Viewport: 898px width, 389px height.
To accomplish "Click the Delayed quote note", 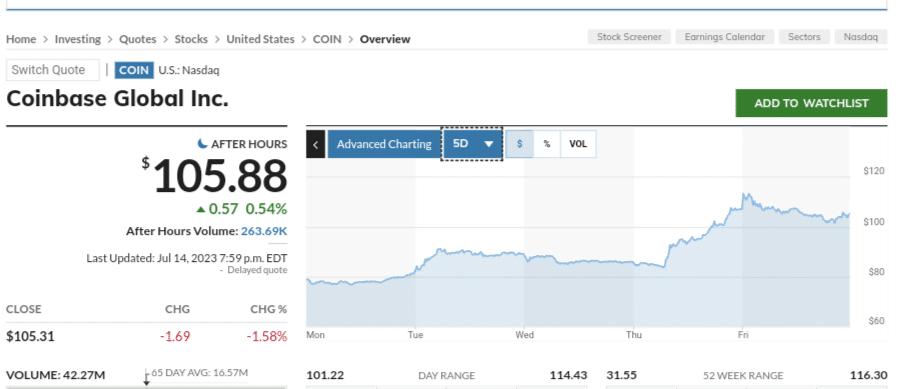I will pyautogui.click(x=257, y=270).
